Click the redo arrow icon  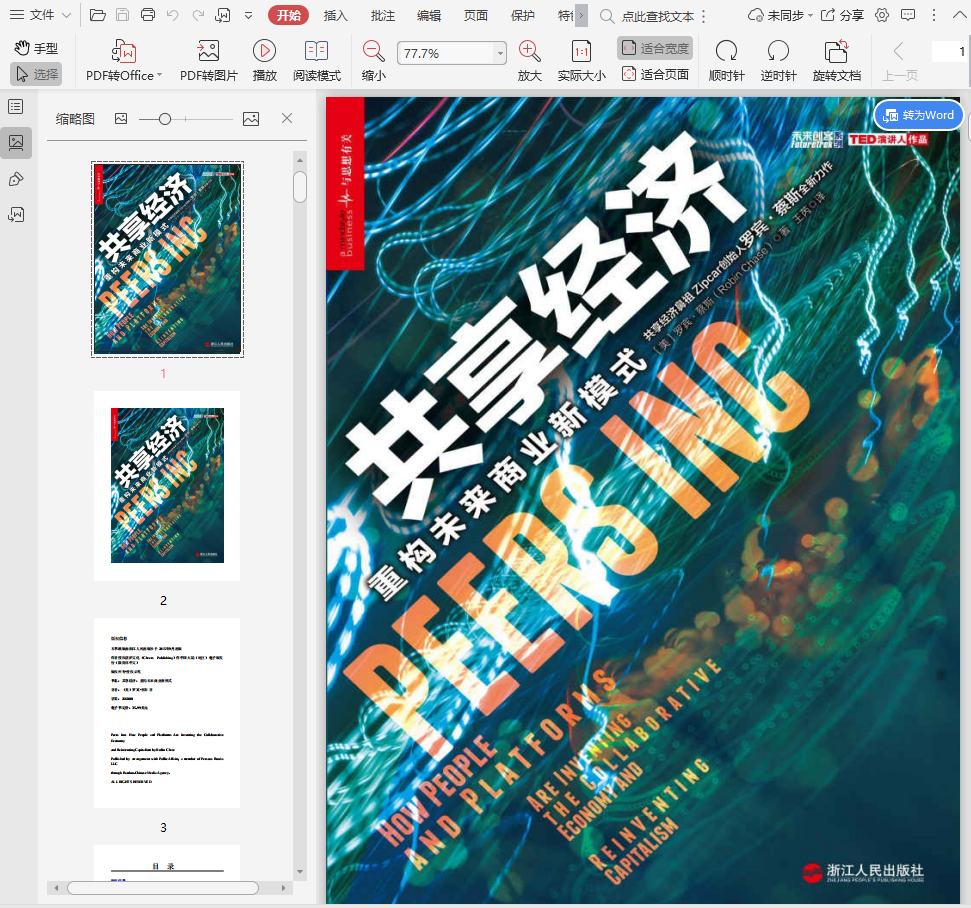(x=198, y=15)
